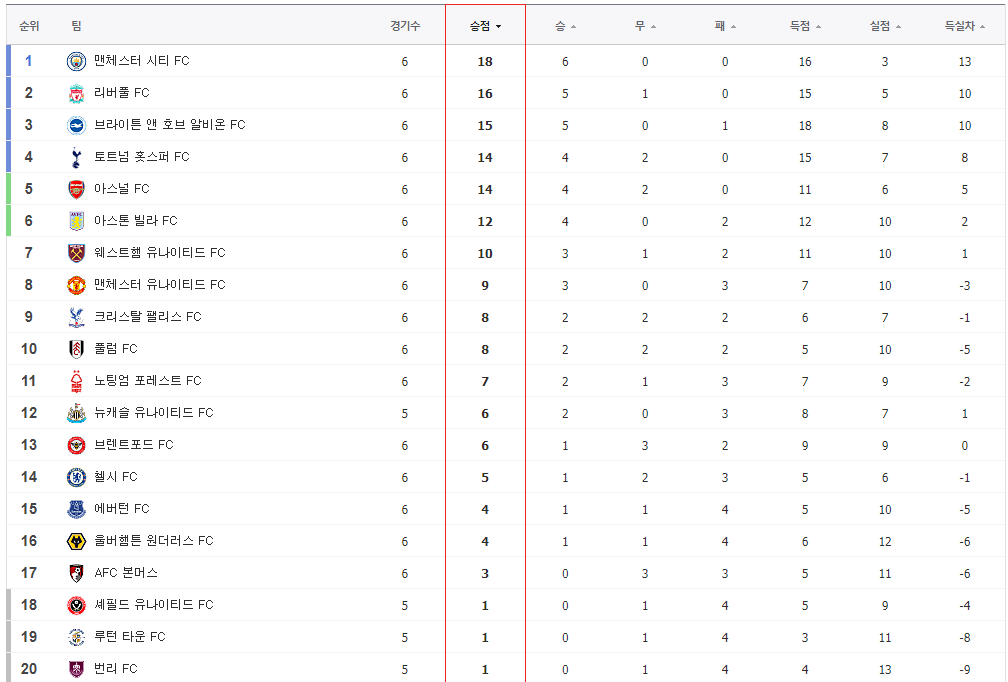Viewport: 1008px width, 682px height.
Task: Click the 리버풀 FC club badge
Action: (77, 93)
